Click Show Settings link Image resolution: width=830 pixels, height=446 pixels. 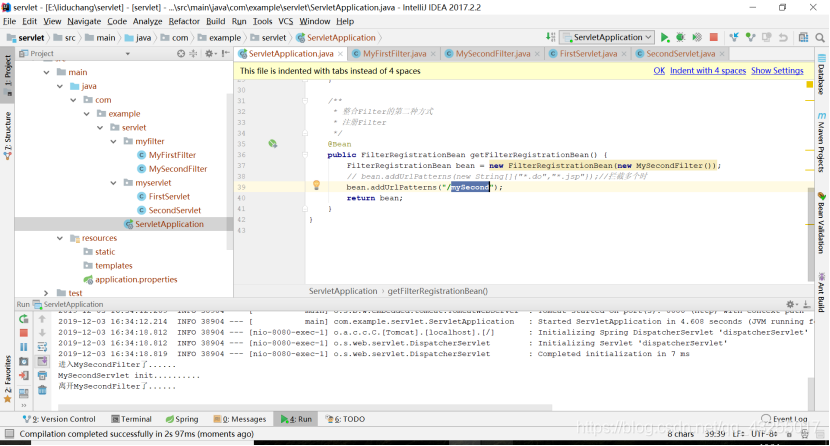777,70
